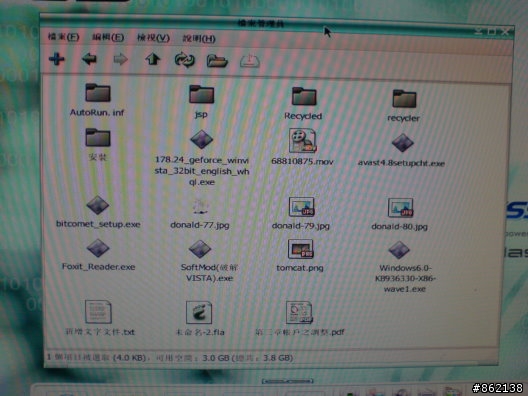Select the 178.24_geforce driver exe icon
Image resolution: width=528 pixels, height=396 pixels.
coord(201,139)
